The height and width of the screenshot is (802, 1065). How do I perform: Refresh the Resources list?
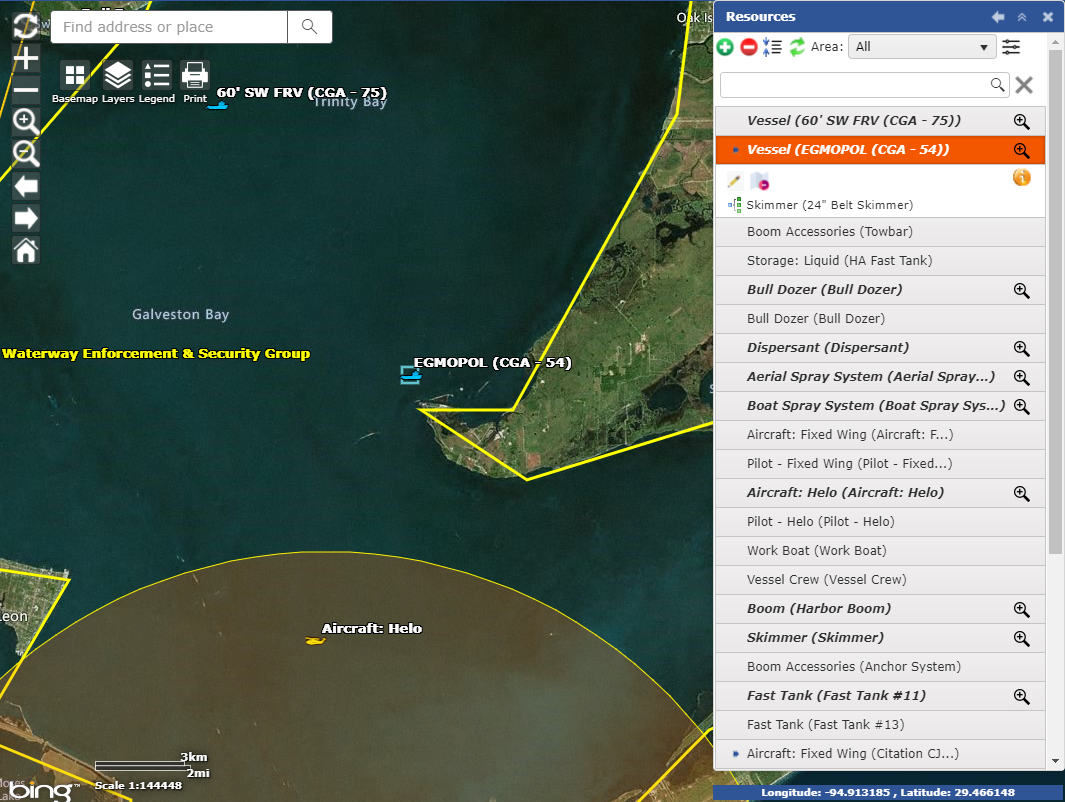point(797,47)
